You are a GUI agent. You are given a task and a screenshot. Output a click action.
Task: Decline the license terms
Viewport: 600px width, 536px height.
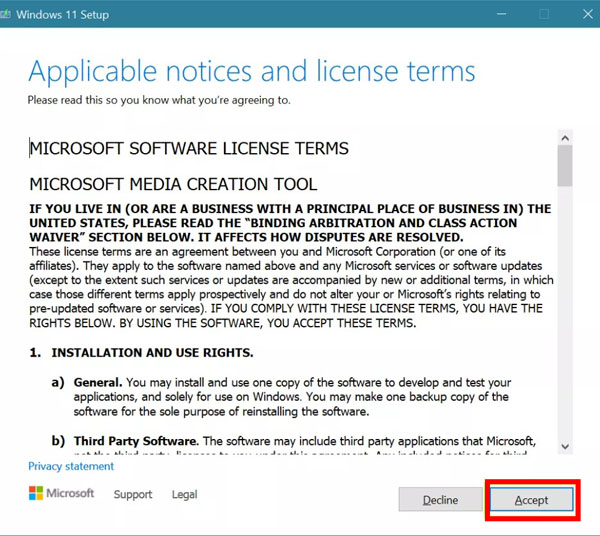440,499
